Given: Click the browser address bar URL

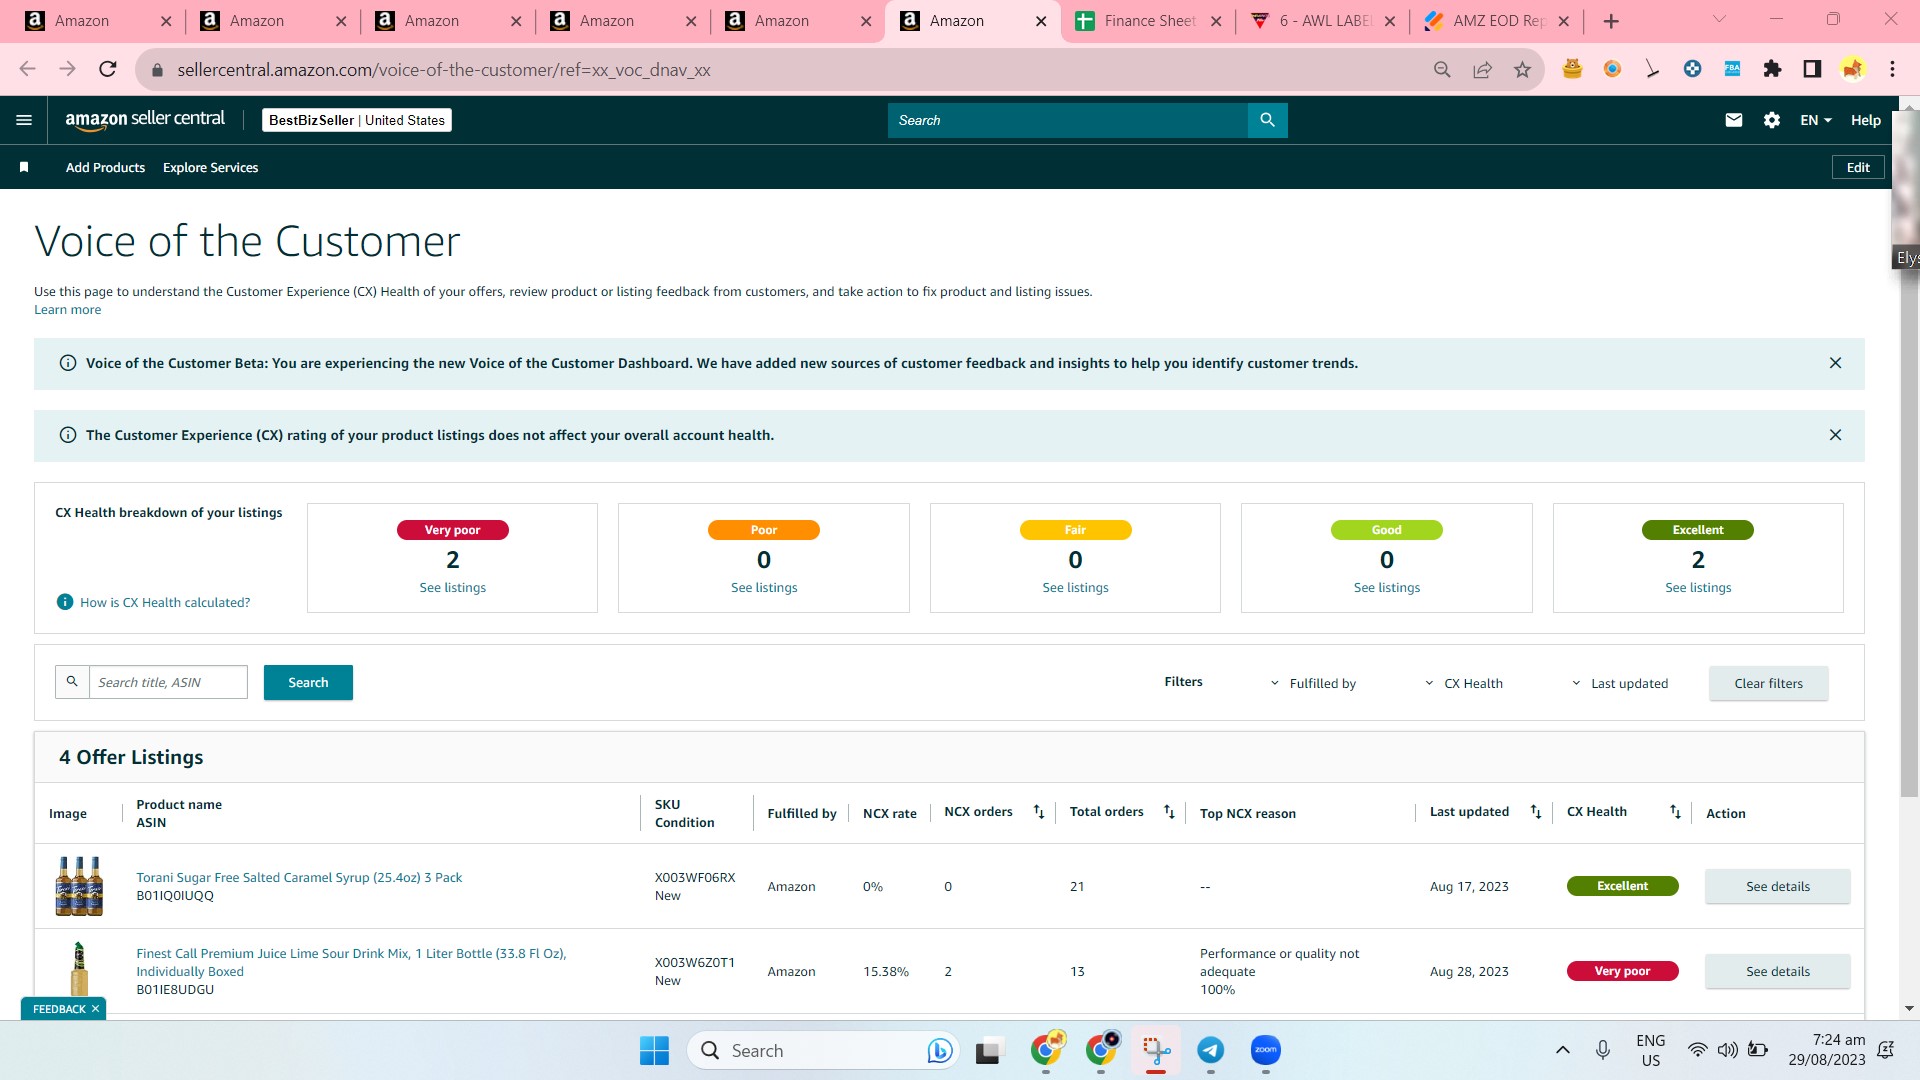Looking at the screenshot, I should (x=443, y=69).
